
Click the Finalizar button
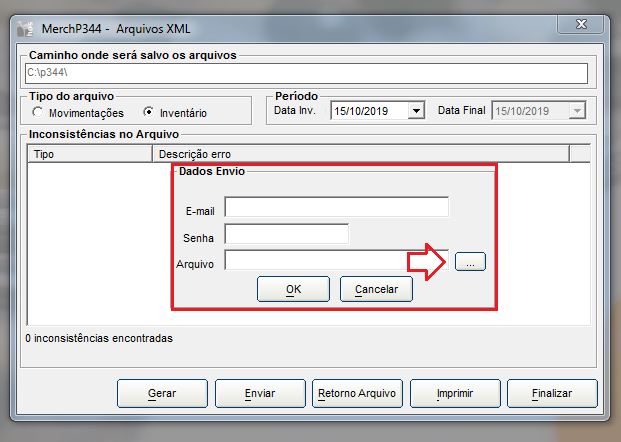552,394
